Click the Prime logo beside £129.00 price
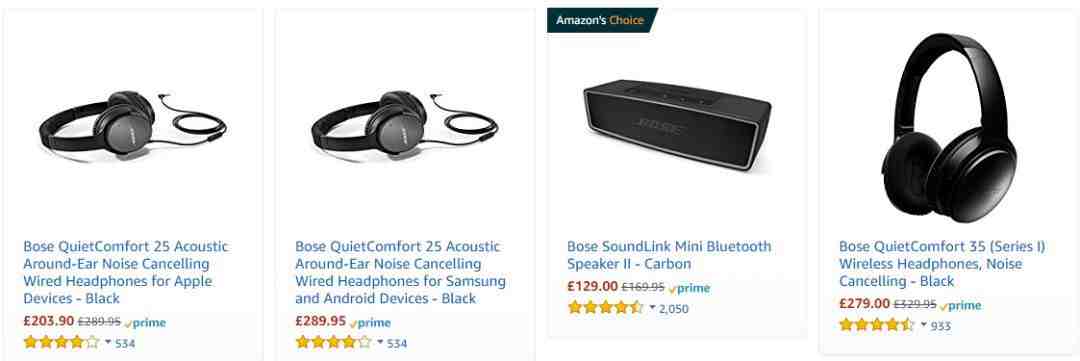Screen dimensions: 1080x361 pos(689,288)
